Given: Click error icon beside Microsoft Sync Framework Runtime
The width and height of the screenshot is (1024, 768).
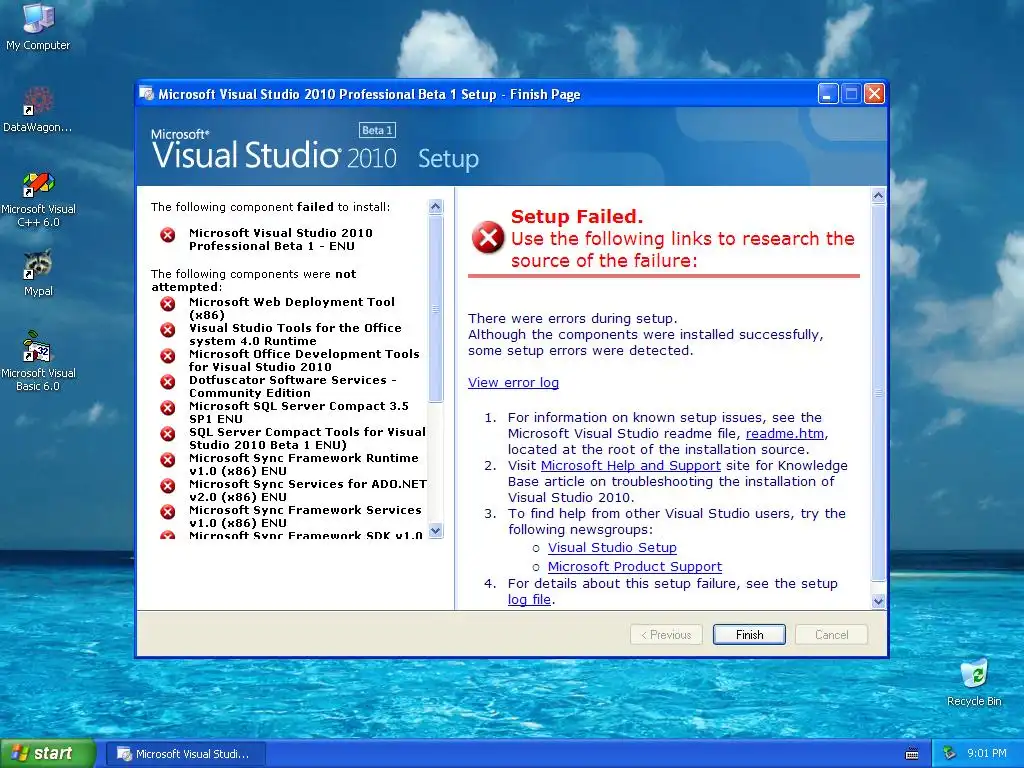Looking at the screenshot, I should 168,460.
